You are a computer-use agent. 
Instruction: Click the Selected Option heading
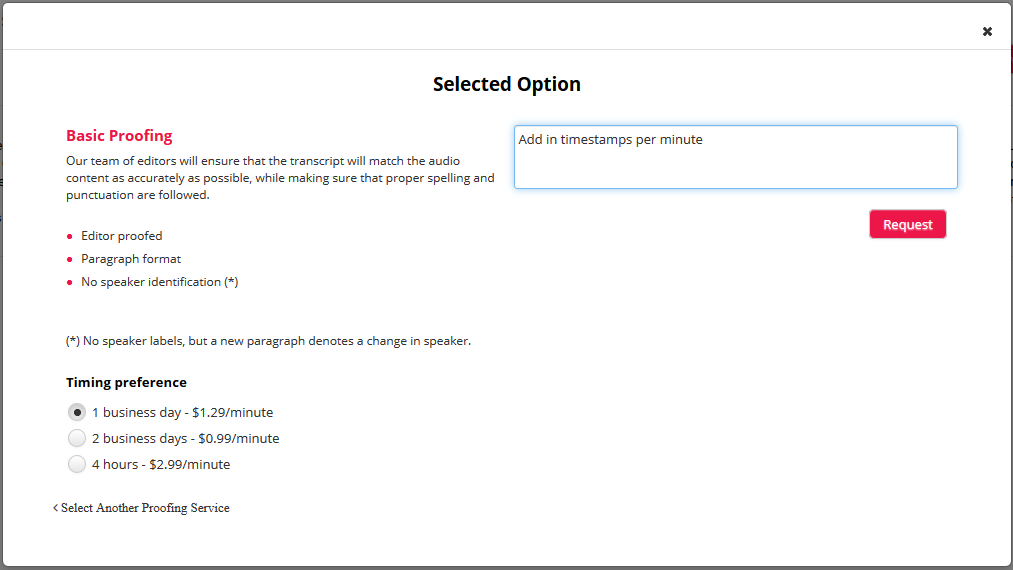(506, 84)
